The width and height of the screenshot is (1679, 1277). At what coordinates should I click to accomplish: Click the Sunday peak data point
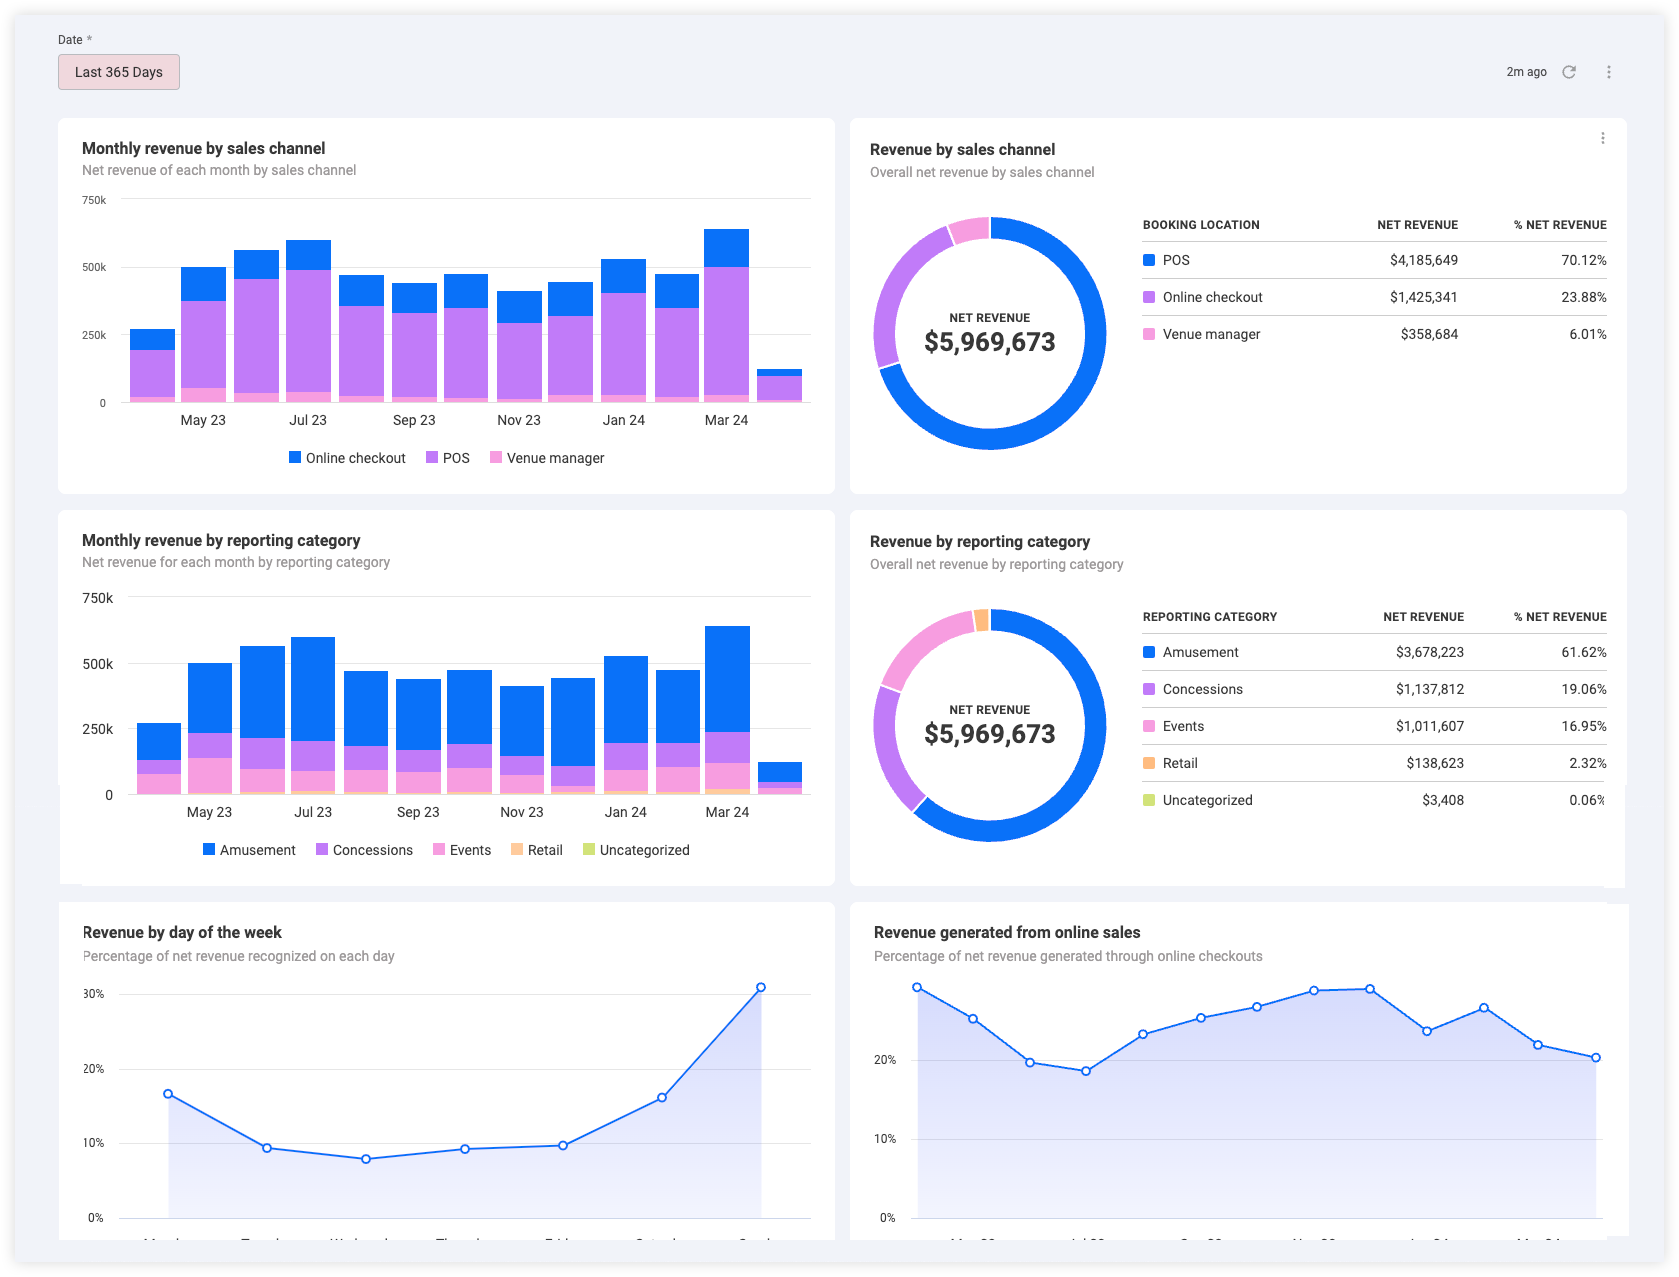pyautogui.click(x=761, y=987)
